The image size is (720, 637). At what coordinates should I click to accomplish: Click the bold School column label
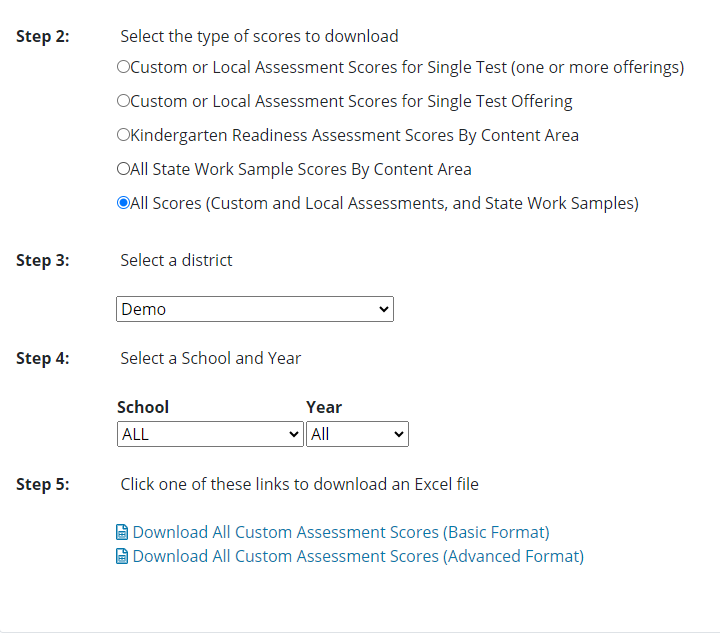coord(143,407)
